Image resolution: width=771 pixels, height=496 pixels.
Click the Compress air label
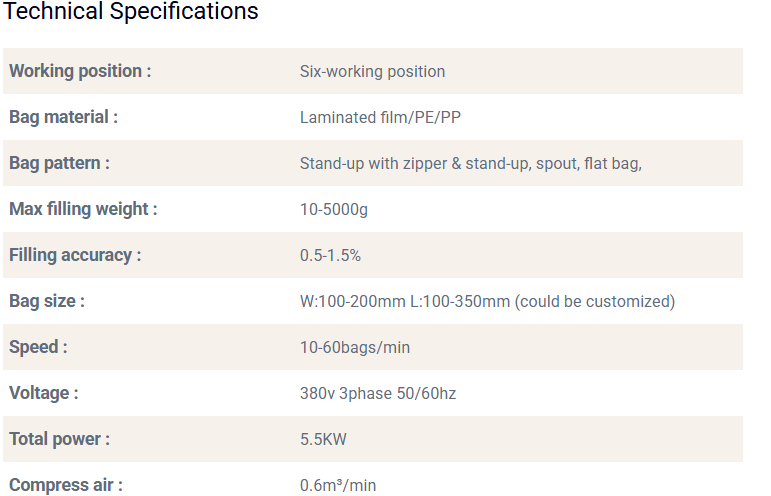point(66,485)
